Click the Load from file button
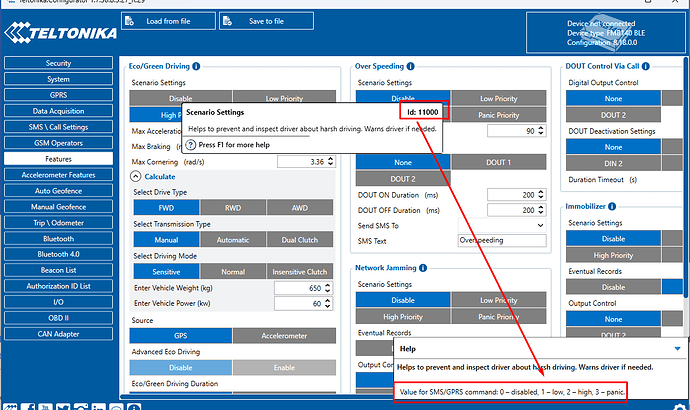The height and width of the screenshot is (410, 690). [x=169, y=21]
